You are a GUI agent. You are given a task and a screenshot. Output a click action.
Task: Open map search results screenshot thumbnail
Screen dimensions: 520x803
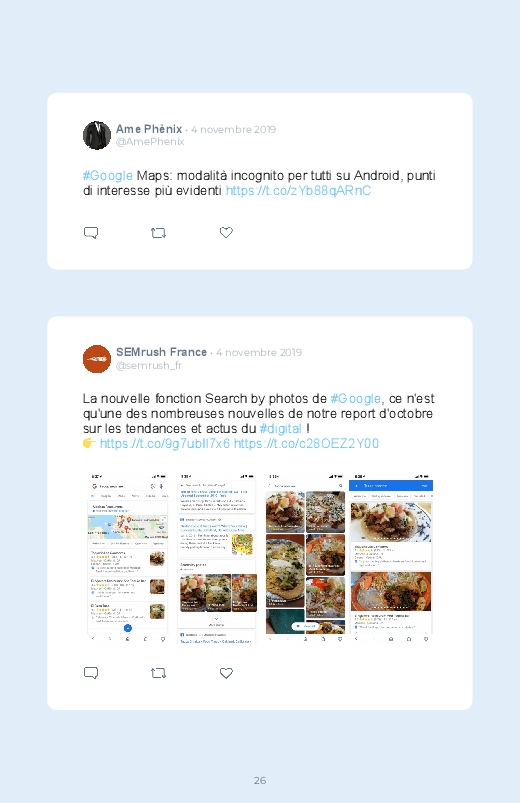128,559
